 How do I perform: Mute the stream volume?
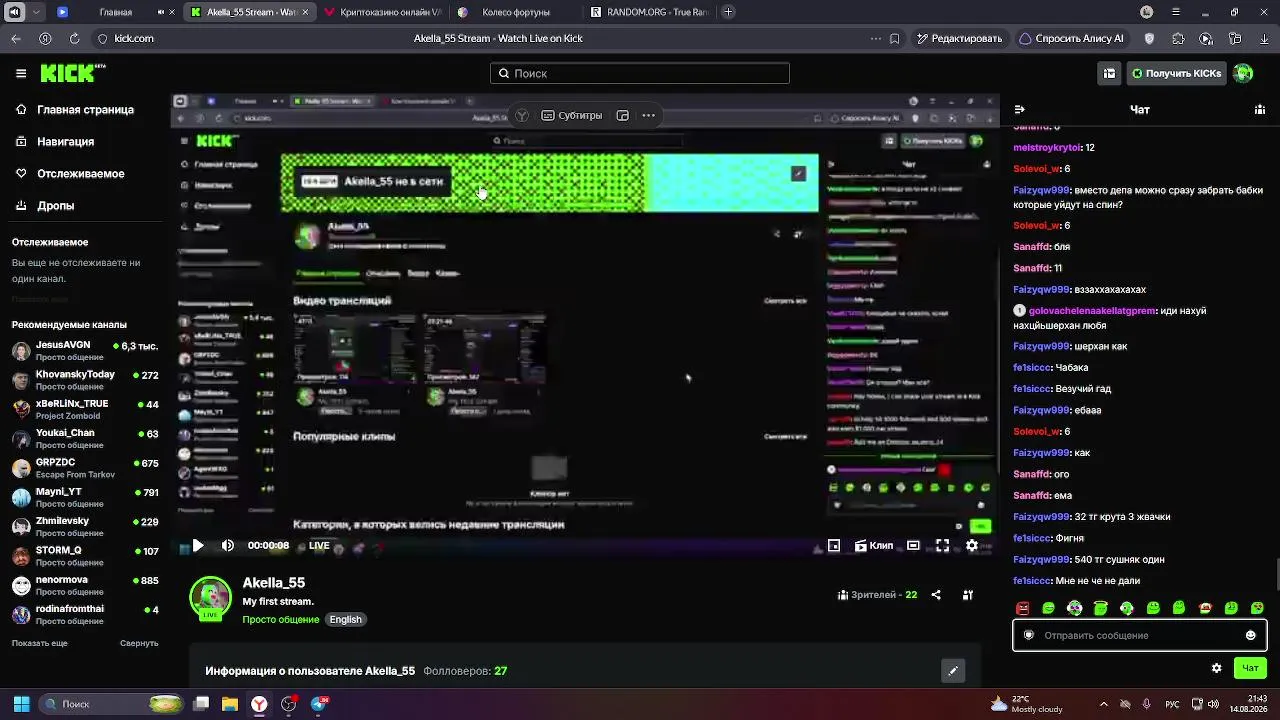click(x=228, y=546)
